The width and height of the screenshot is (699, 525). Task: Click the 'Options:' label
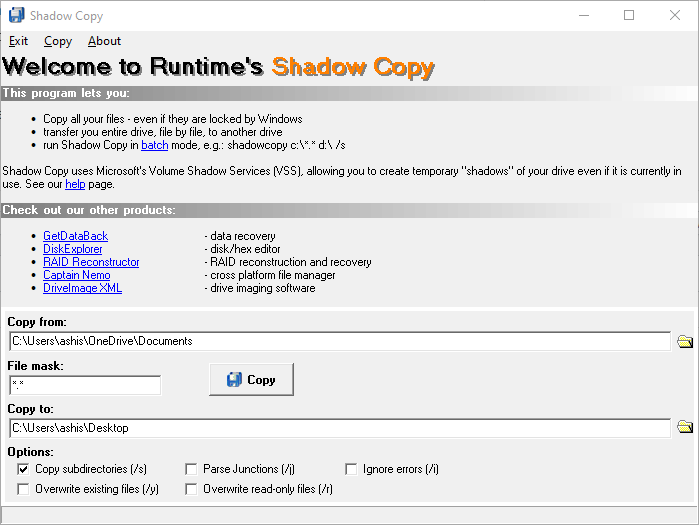tap(30, 452)
